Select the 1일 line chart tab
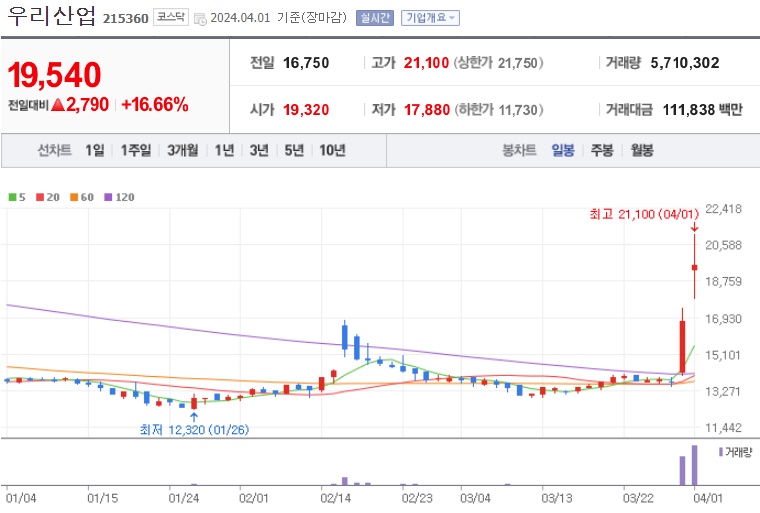The image size is (760, 513). tap(95, 150)
